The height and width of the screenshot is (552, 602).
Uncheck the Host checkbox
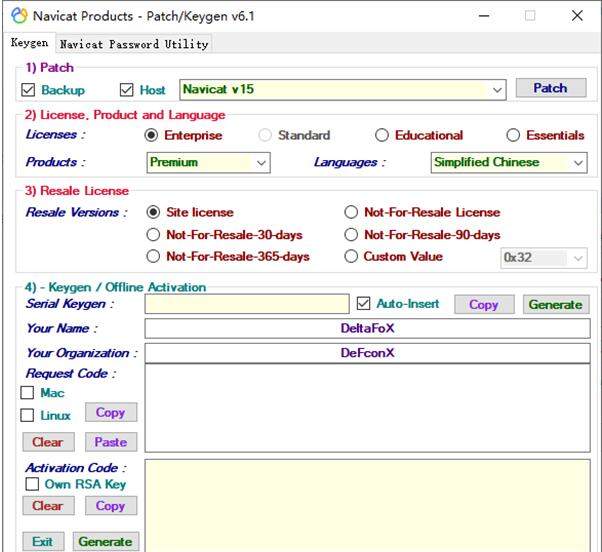pyautogui.click(x=127, y=90)
